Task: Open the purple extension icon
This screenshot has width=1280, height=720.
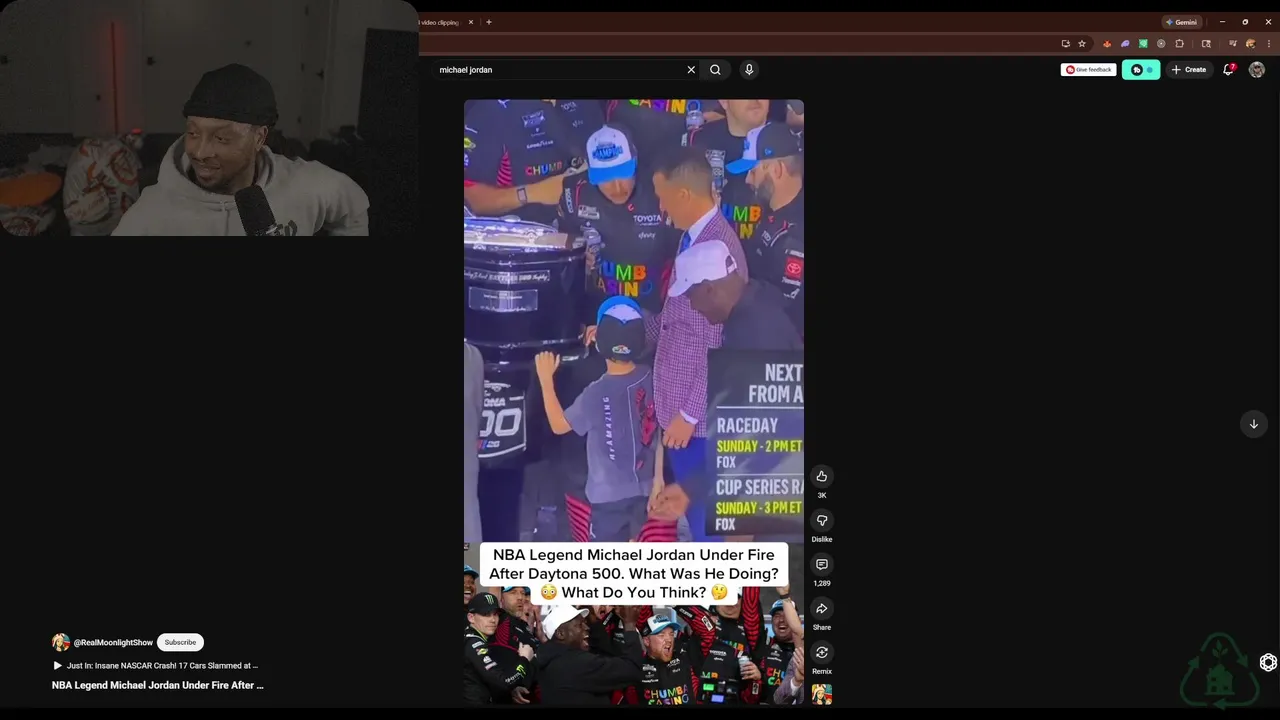Action: (x=1125, y=44)
